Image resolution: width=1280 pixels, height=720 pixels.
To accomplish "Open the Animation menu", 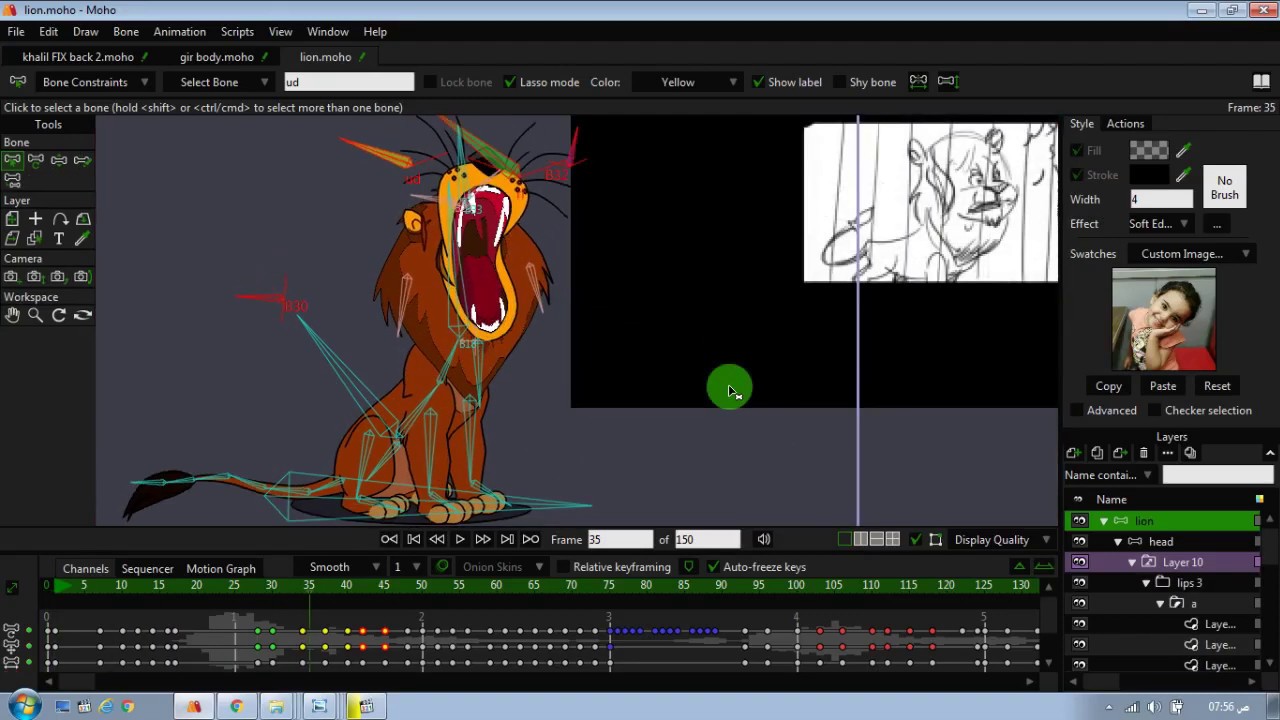I will click(x=179, y=32).
